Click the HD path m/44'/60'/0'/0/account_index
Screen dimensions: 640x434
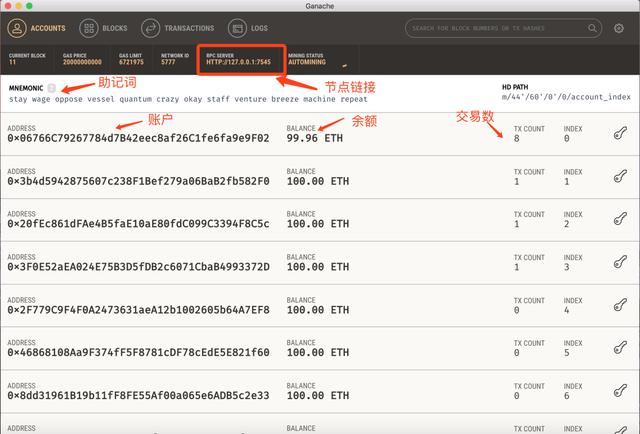click(566, 97)
